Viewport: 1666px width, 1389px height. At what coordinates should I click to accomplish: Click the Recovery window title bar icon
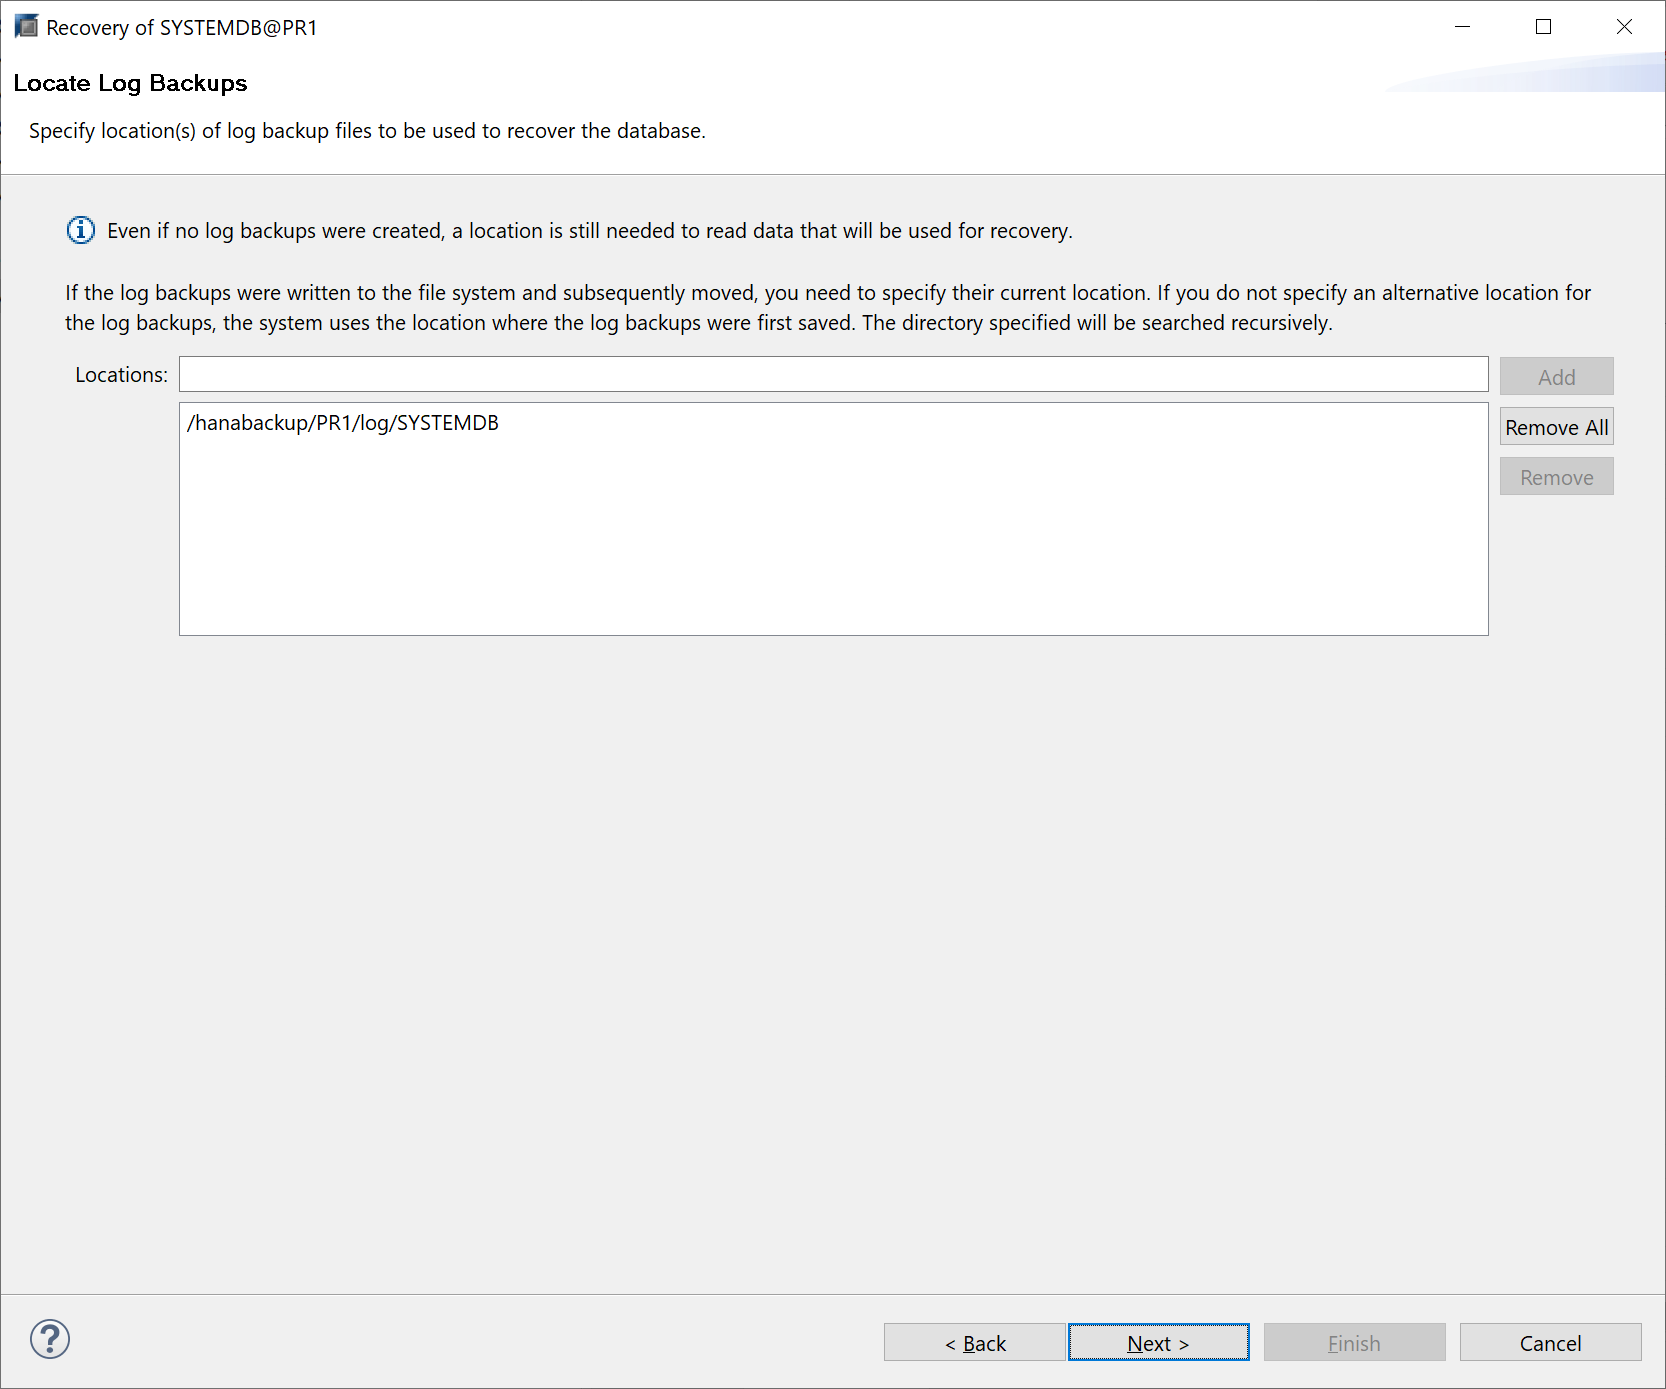click(x=26, y=27)
